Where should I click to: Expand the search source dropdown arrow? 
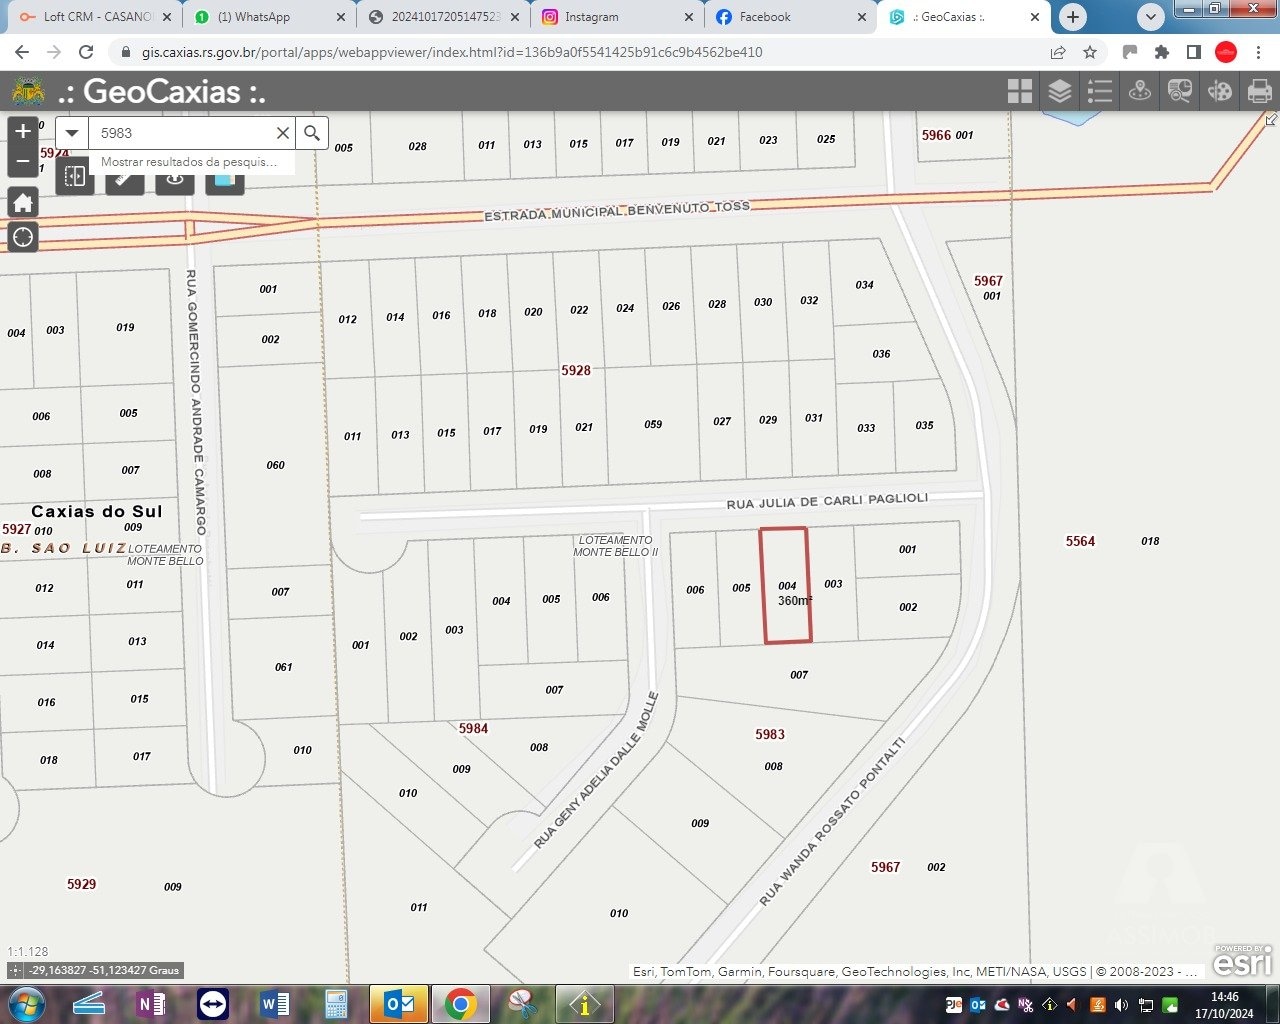(x=72, y=133)
